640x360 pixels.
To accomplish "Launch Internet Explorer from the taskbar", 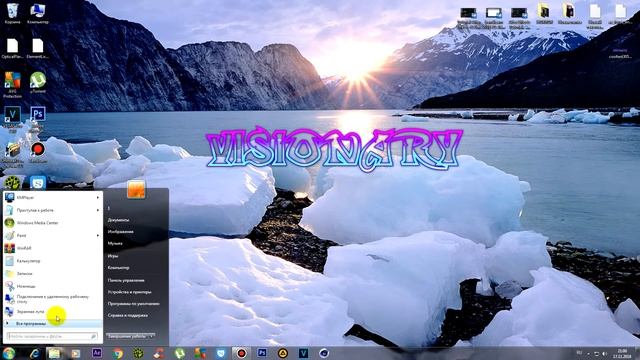I will 35,353.
